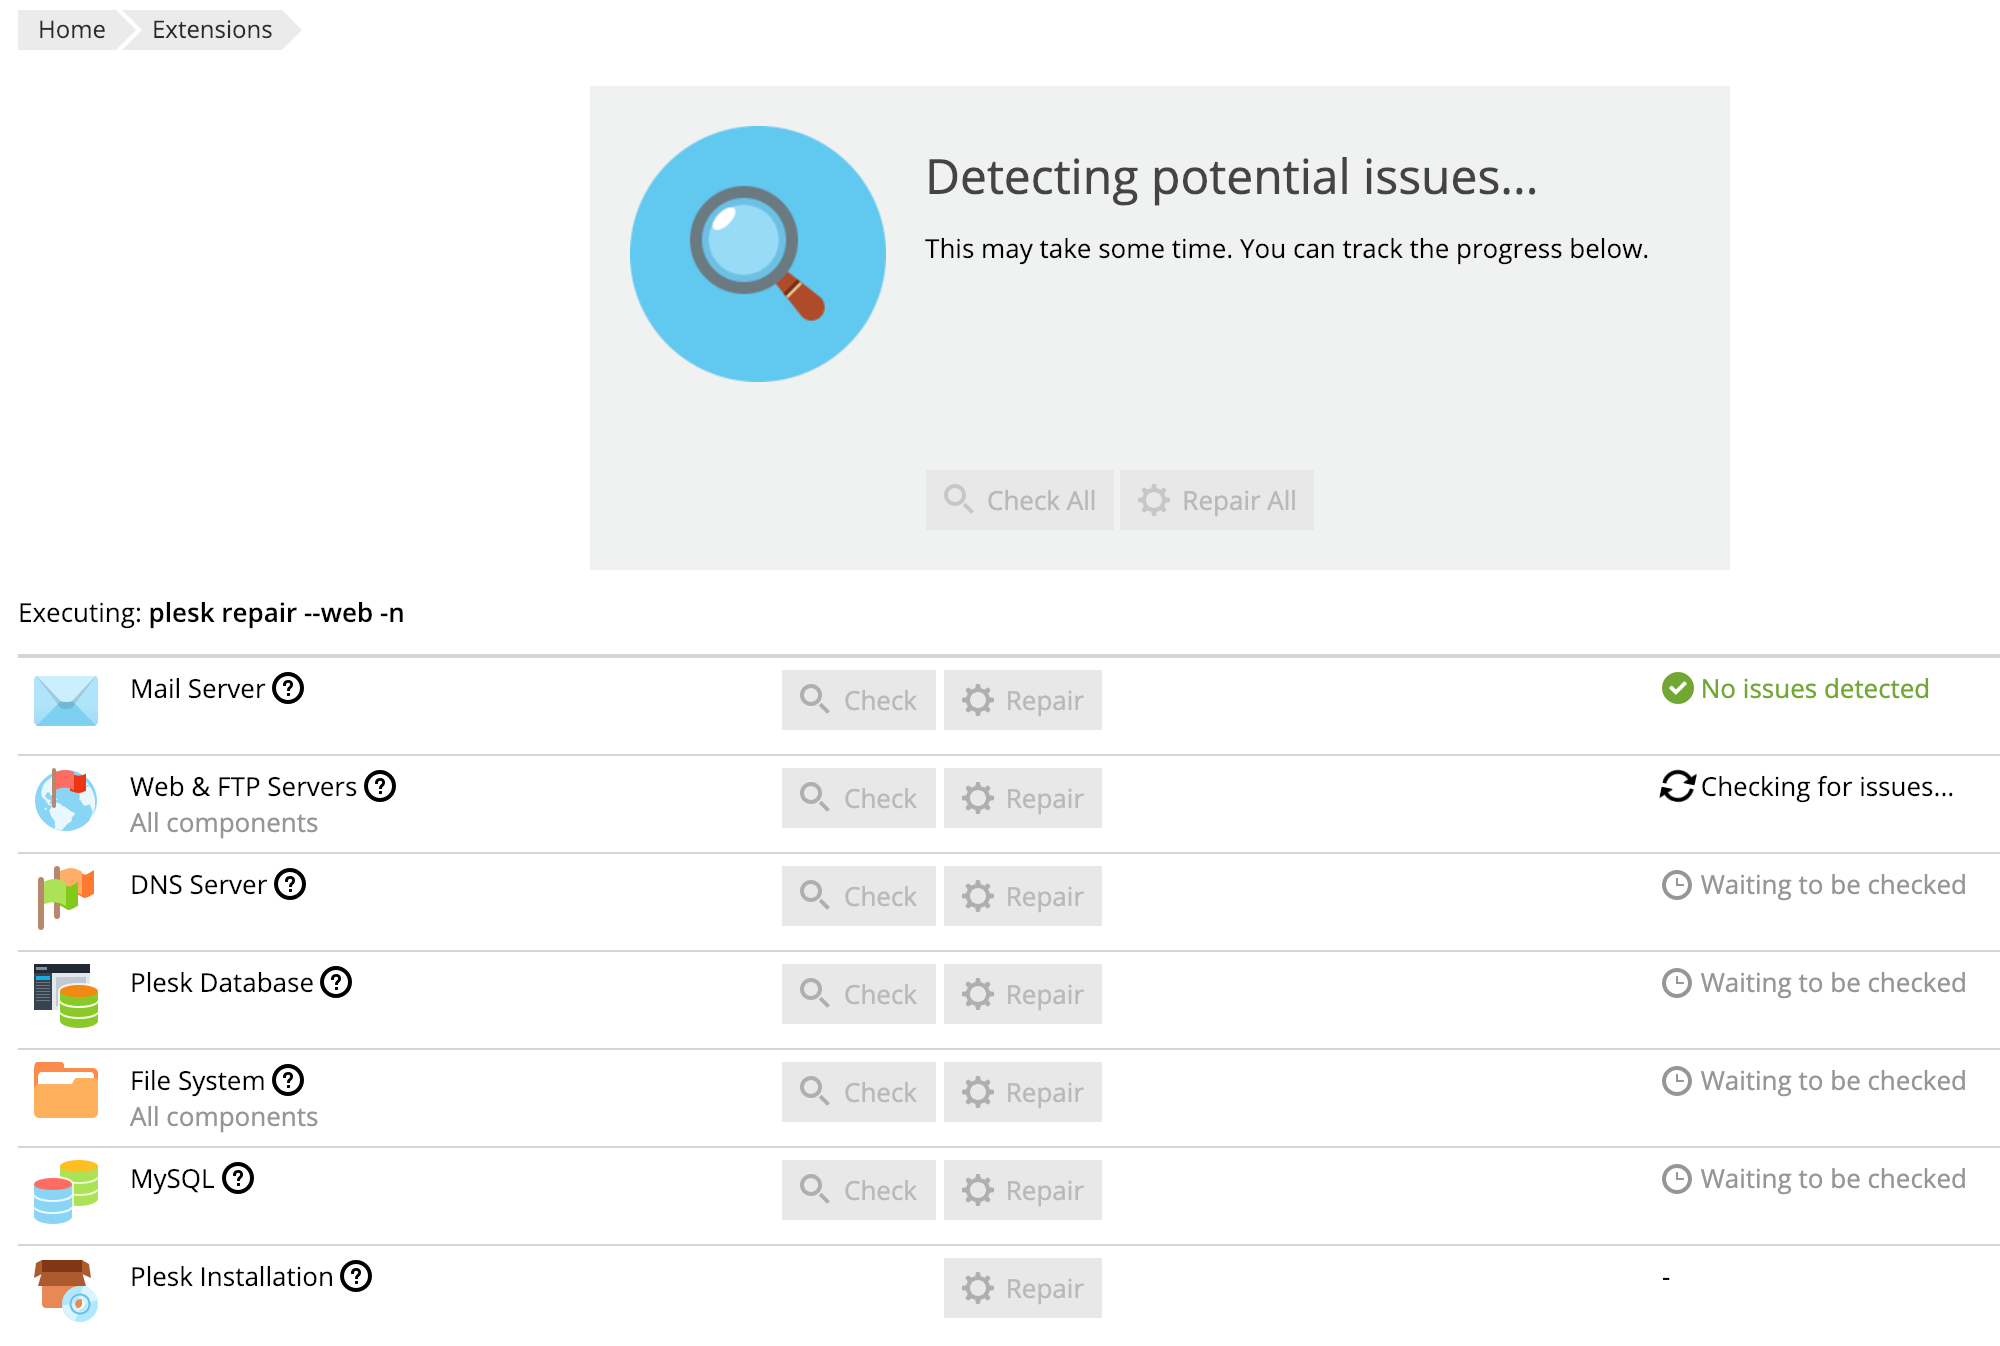Screen dimensions: 2000x1346
Task: Click the clock icon in File System row
Action: coord(1676,1081)
